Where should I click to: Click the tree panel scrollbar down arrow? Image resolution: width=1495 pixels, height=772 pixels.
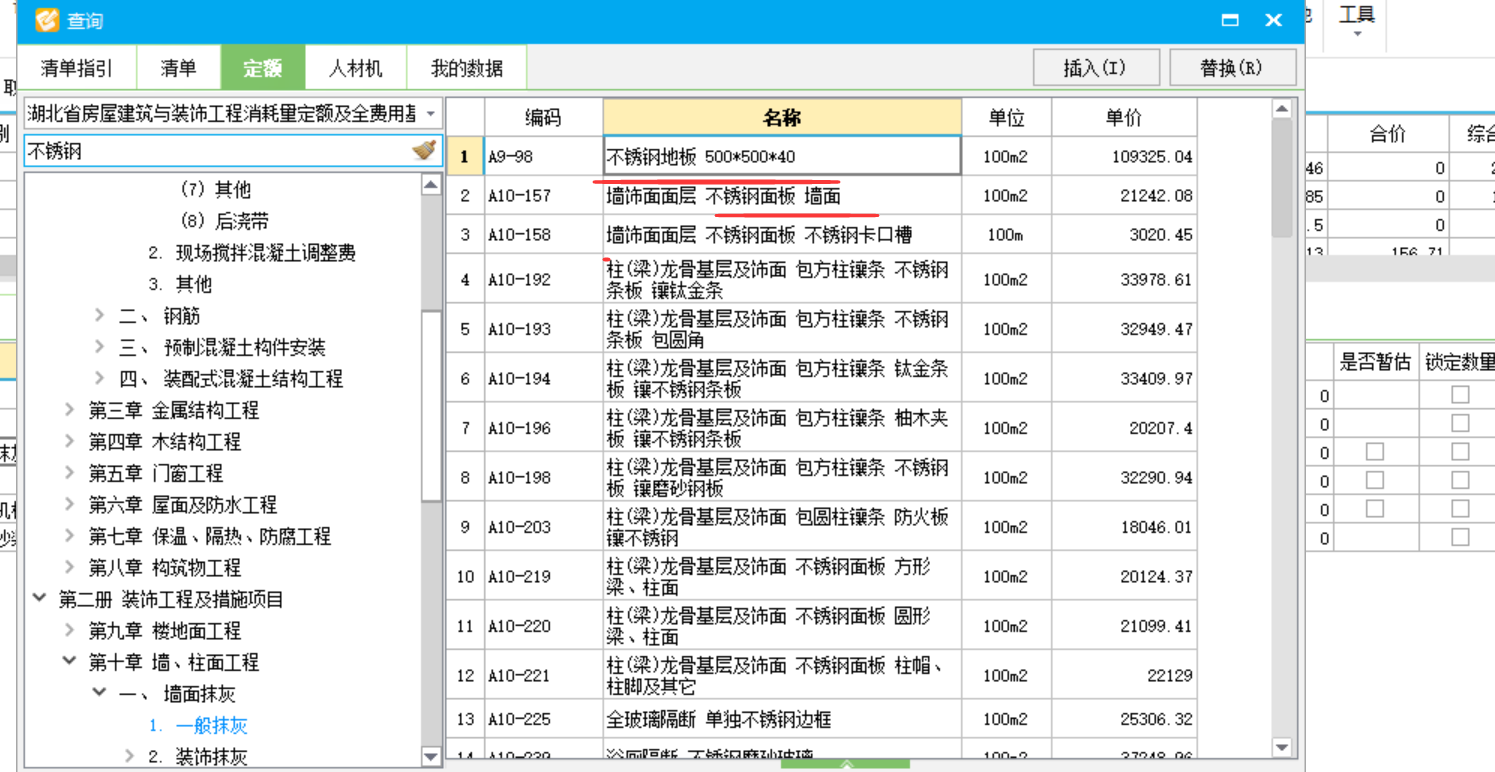point(431,757)
